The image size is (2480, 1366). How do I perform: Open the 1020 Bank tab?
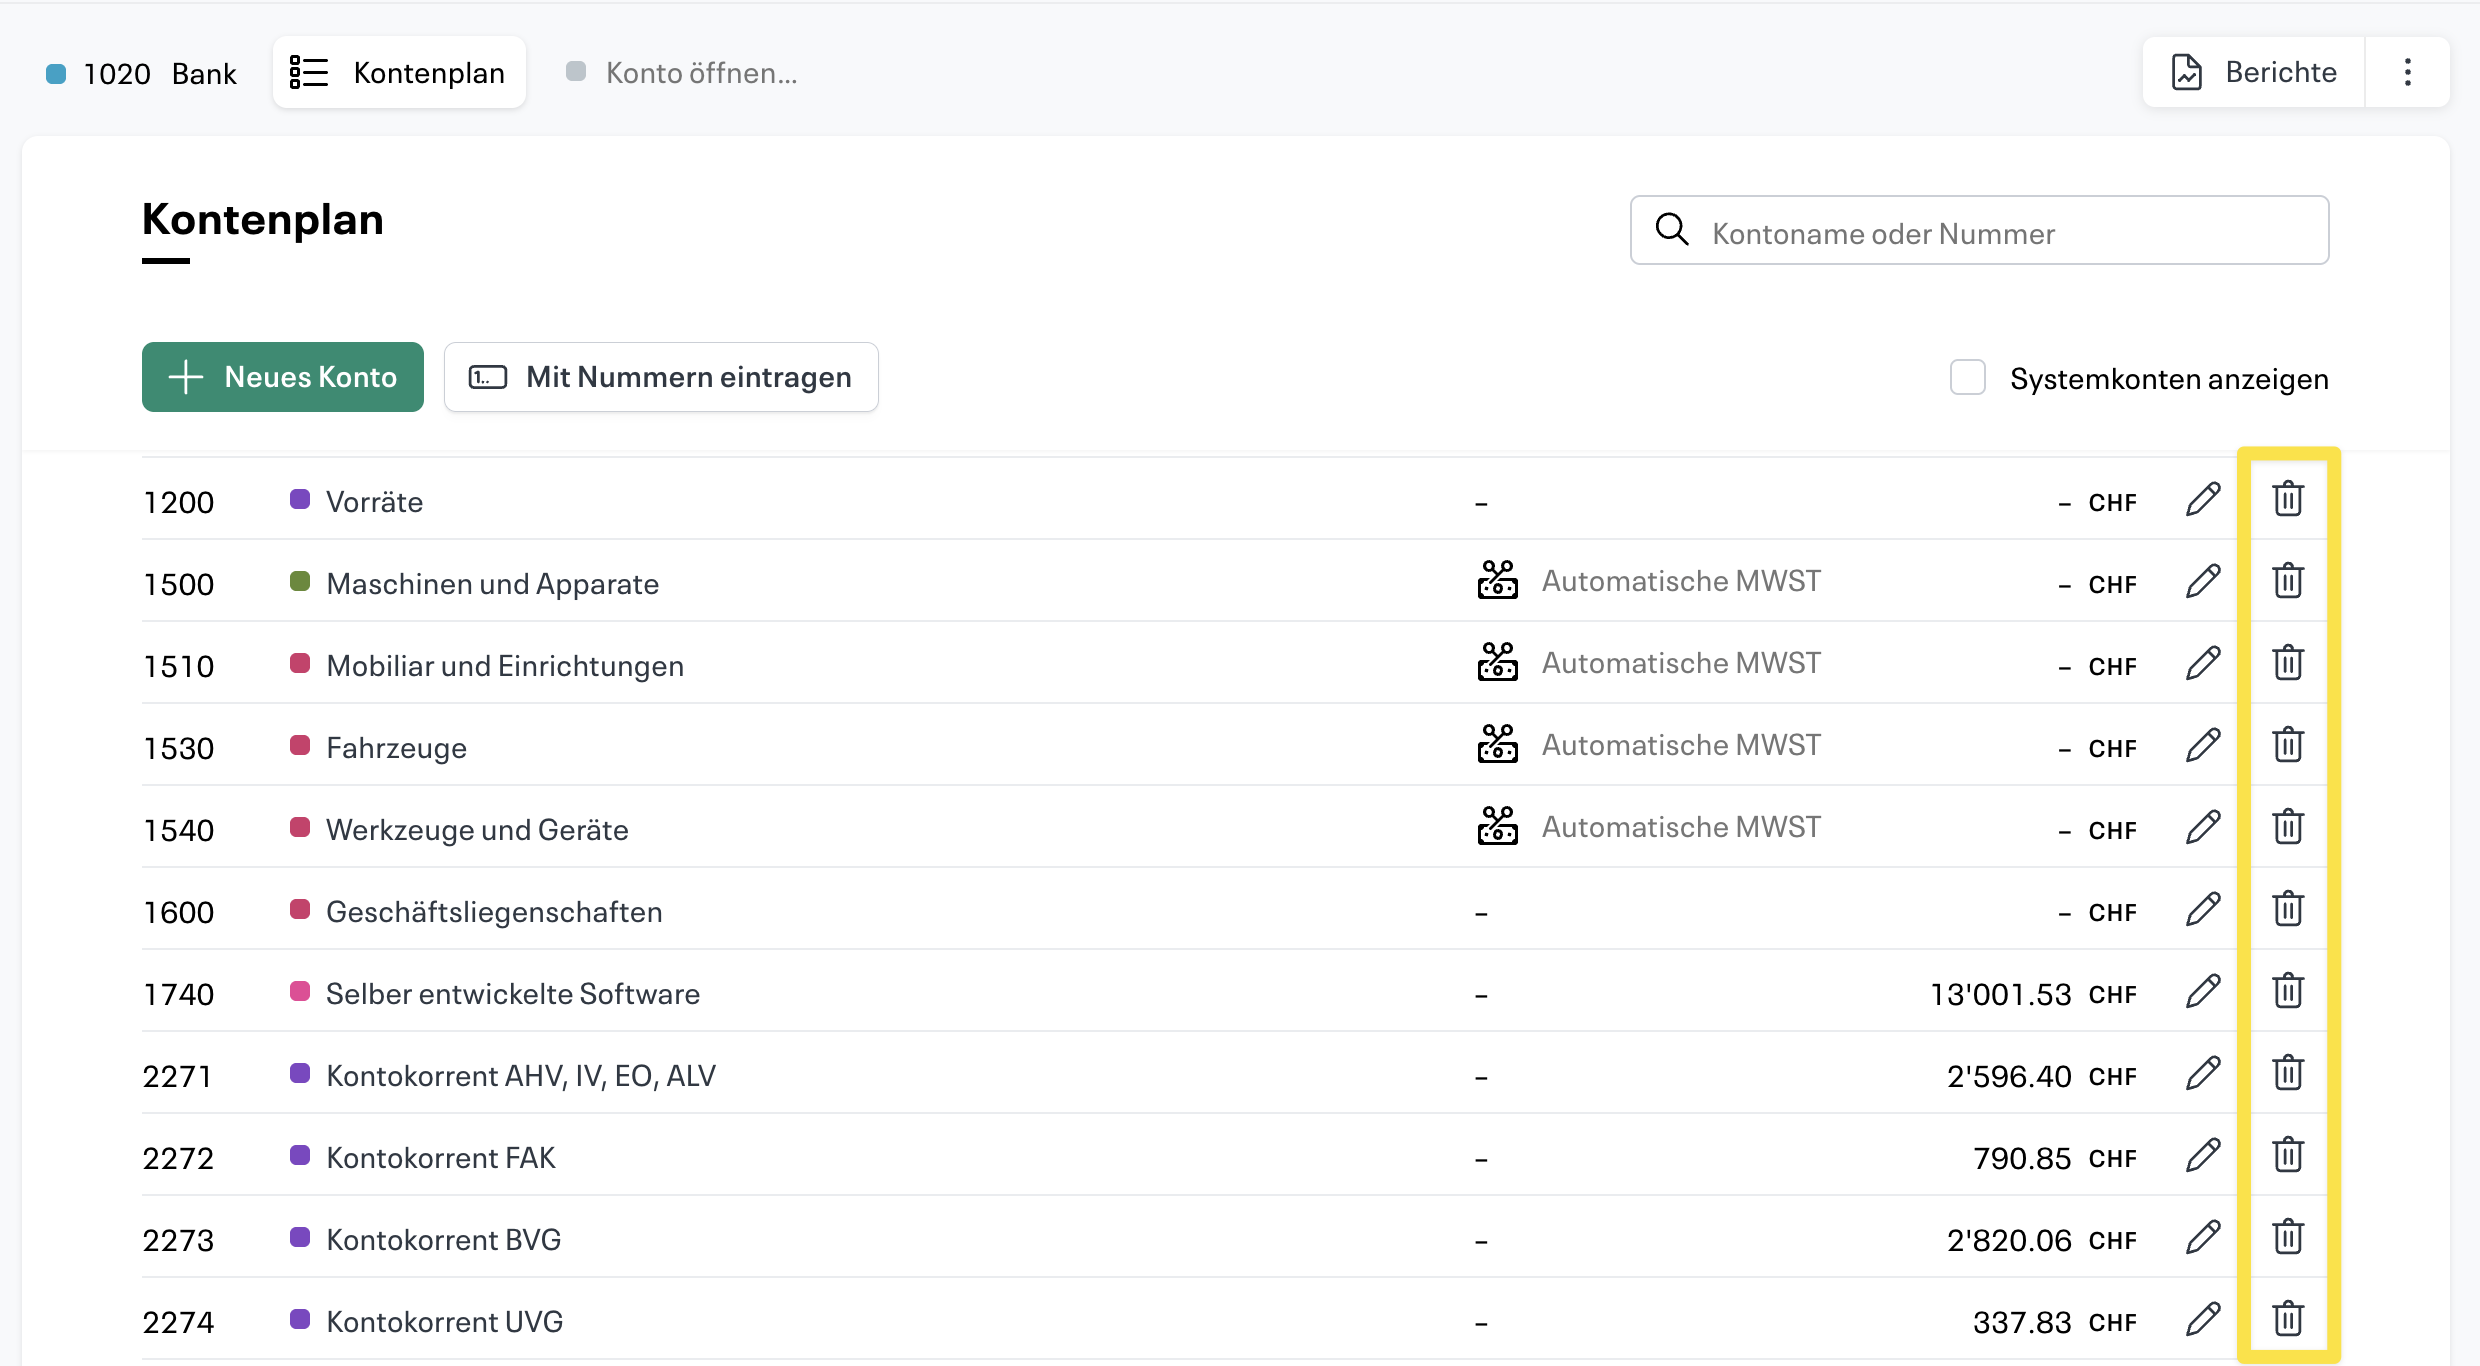click(141, 73)
